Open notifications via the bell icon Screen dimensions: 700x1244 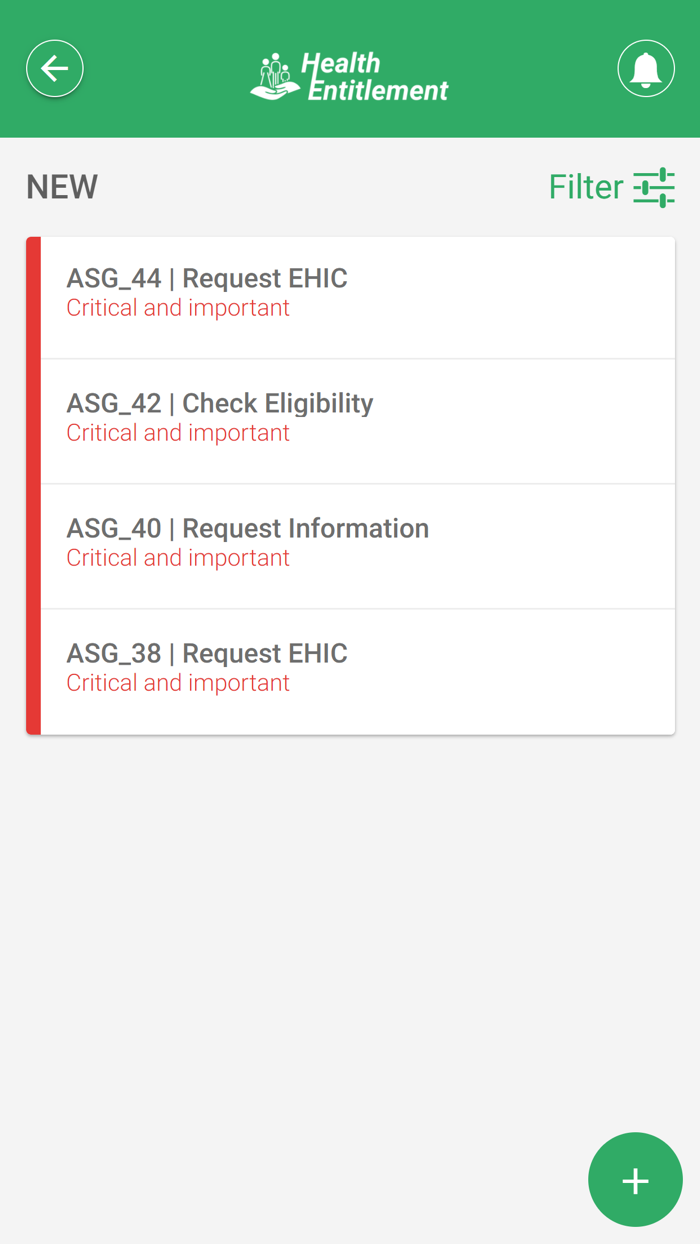[x=645, y=67]
